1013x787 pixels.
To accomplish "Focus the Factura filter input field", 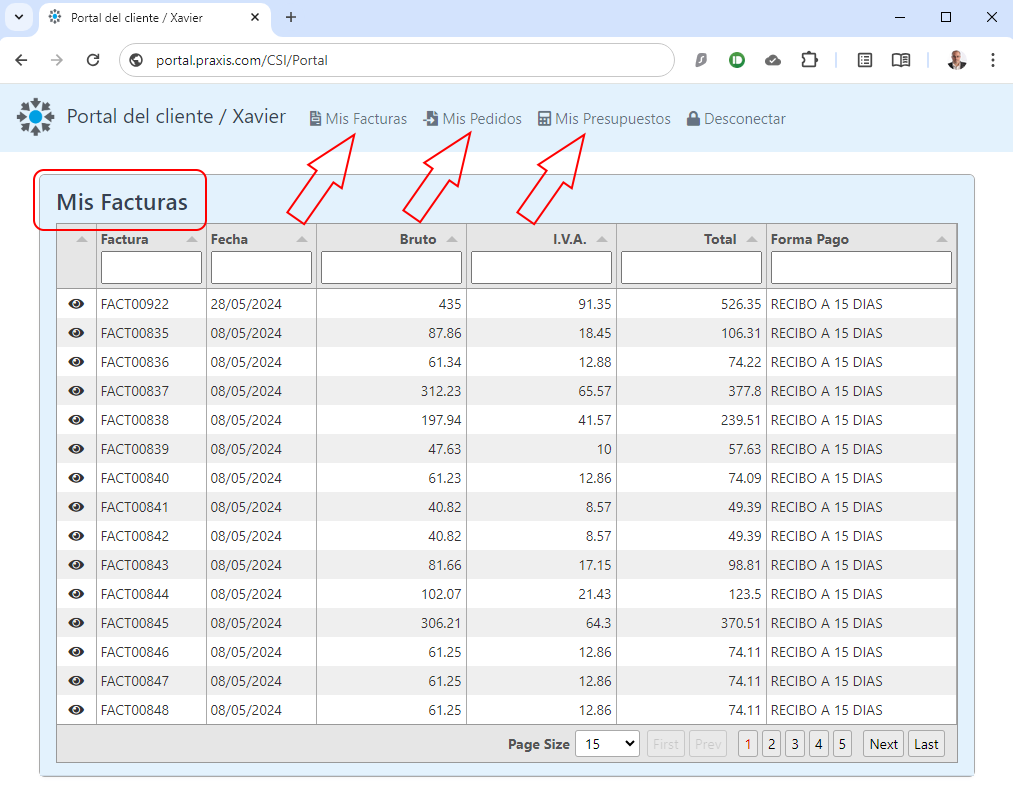I will click(151, 268).
